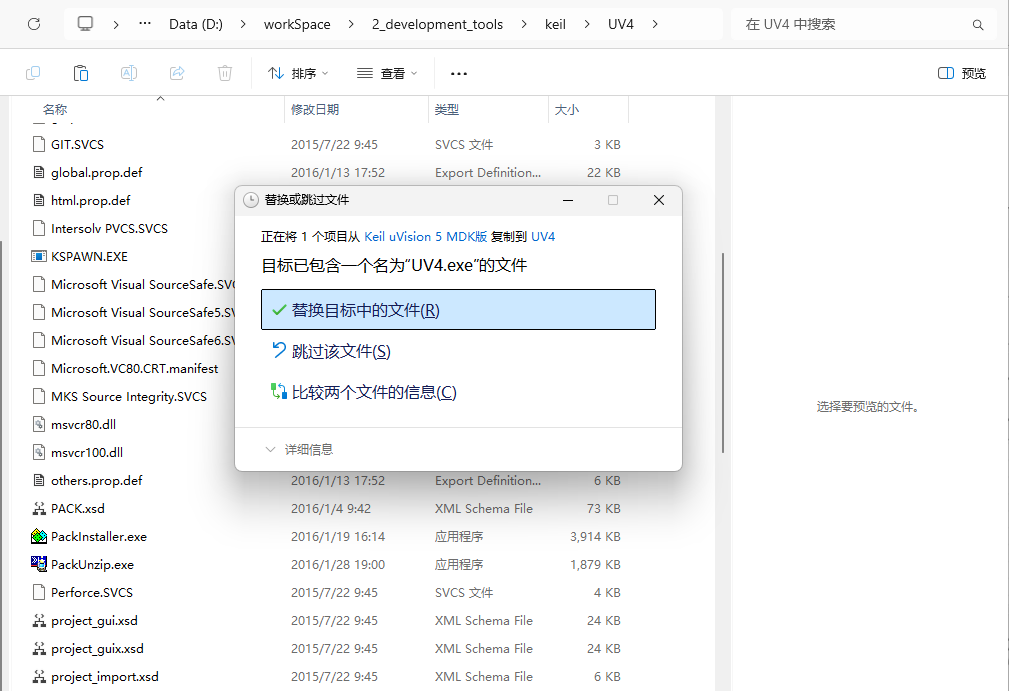The image size is (1009, 691).
Task: Choose 跳过该文件 skip option
Action: [340, 351]
